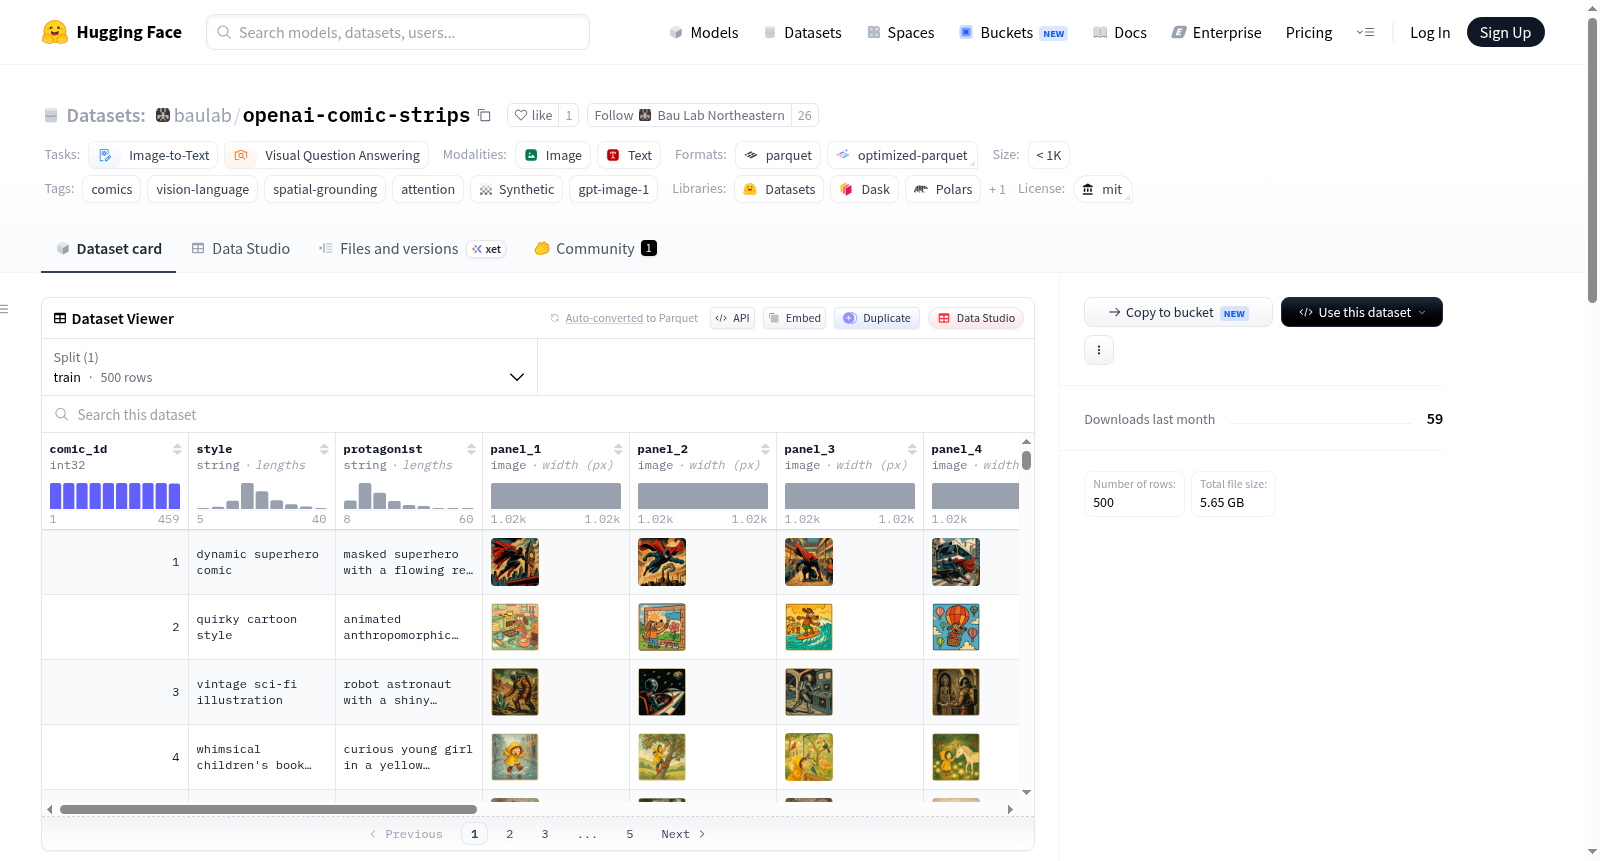Click the Copy to bucket button

click(x=1178, y=312)
